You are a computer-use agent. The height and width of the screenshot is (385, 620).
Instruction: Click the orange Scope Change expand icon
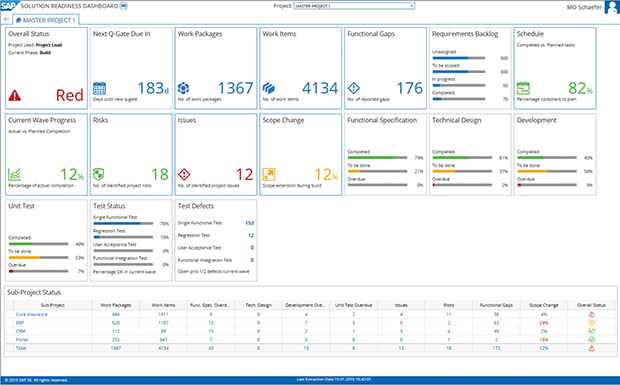coord(269,174)
